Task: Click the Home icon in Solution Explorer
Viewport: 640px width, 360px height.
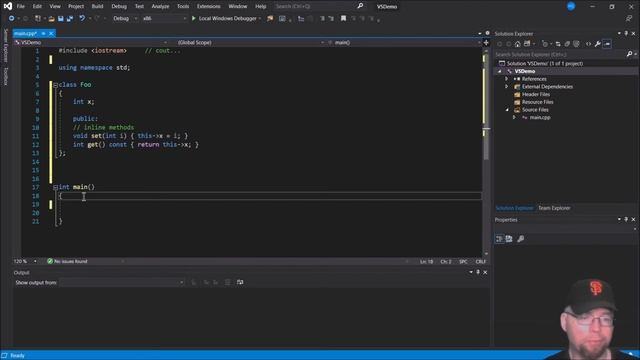Action: point(518,44)
